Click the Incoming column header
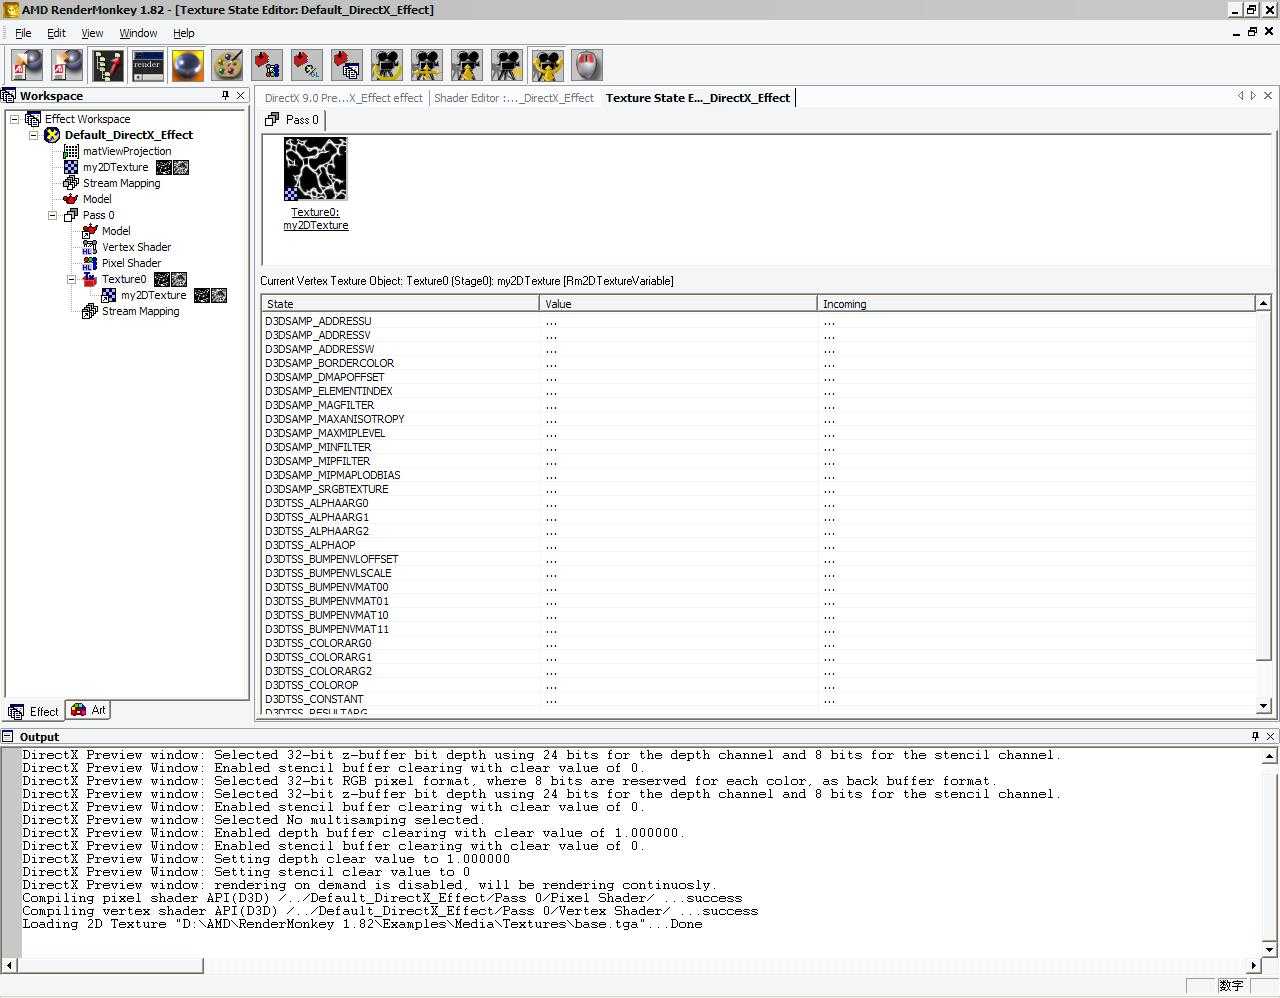 [x=1036, y=303]
